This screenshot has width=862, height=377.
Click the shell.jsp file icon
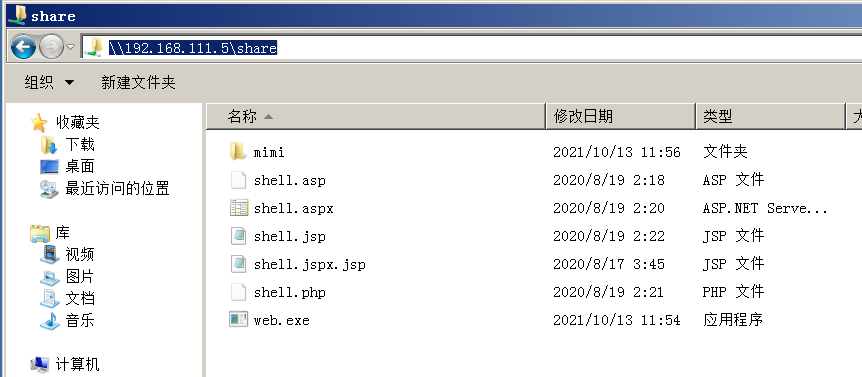tap(239, 236)
